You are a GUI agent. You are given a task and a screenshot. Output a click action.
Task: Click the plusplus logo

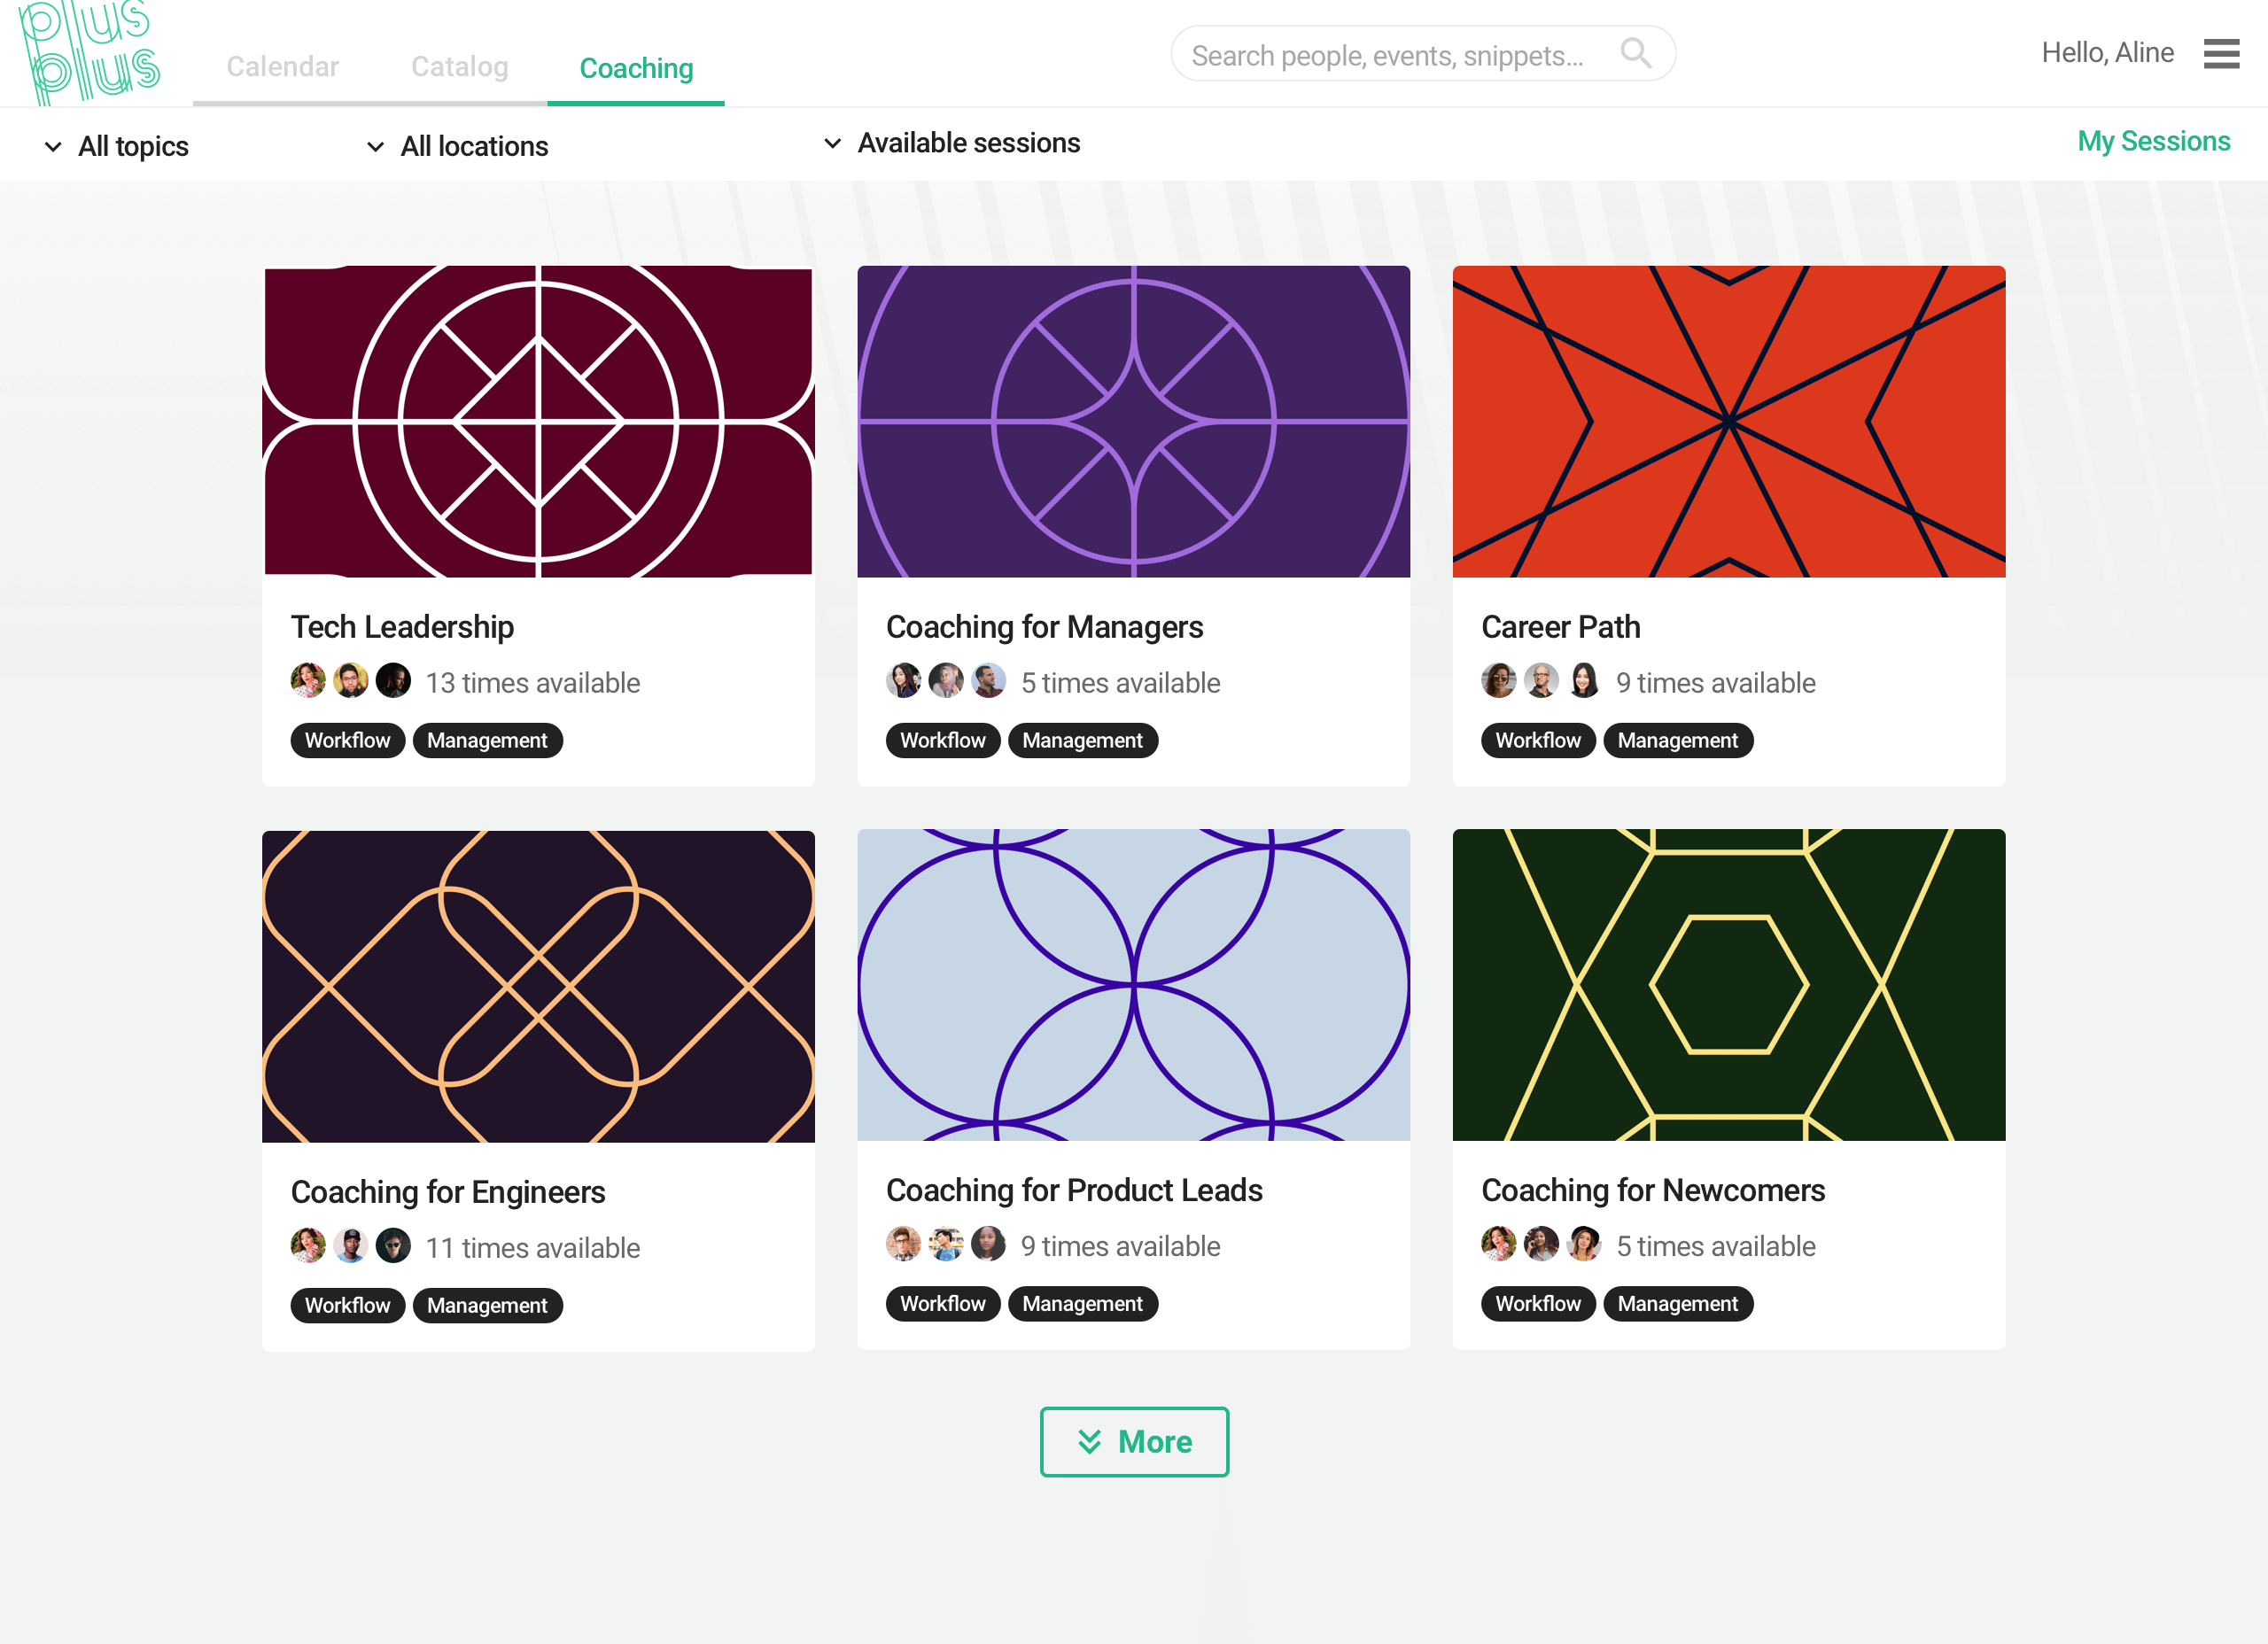click(90, 52)
